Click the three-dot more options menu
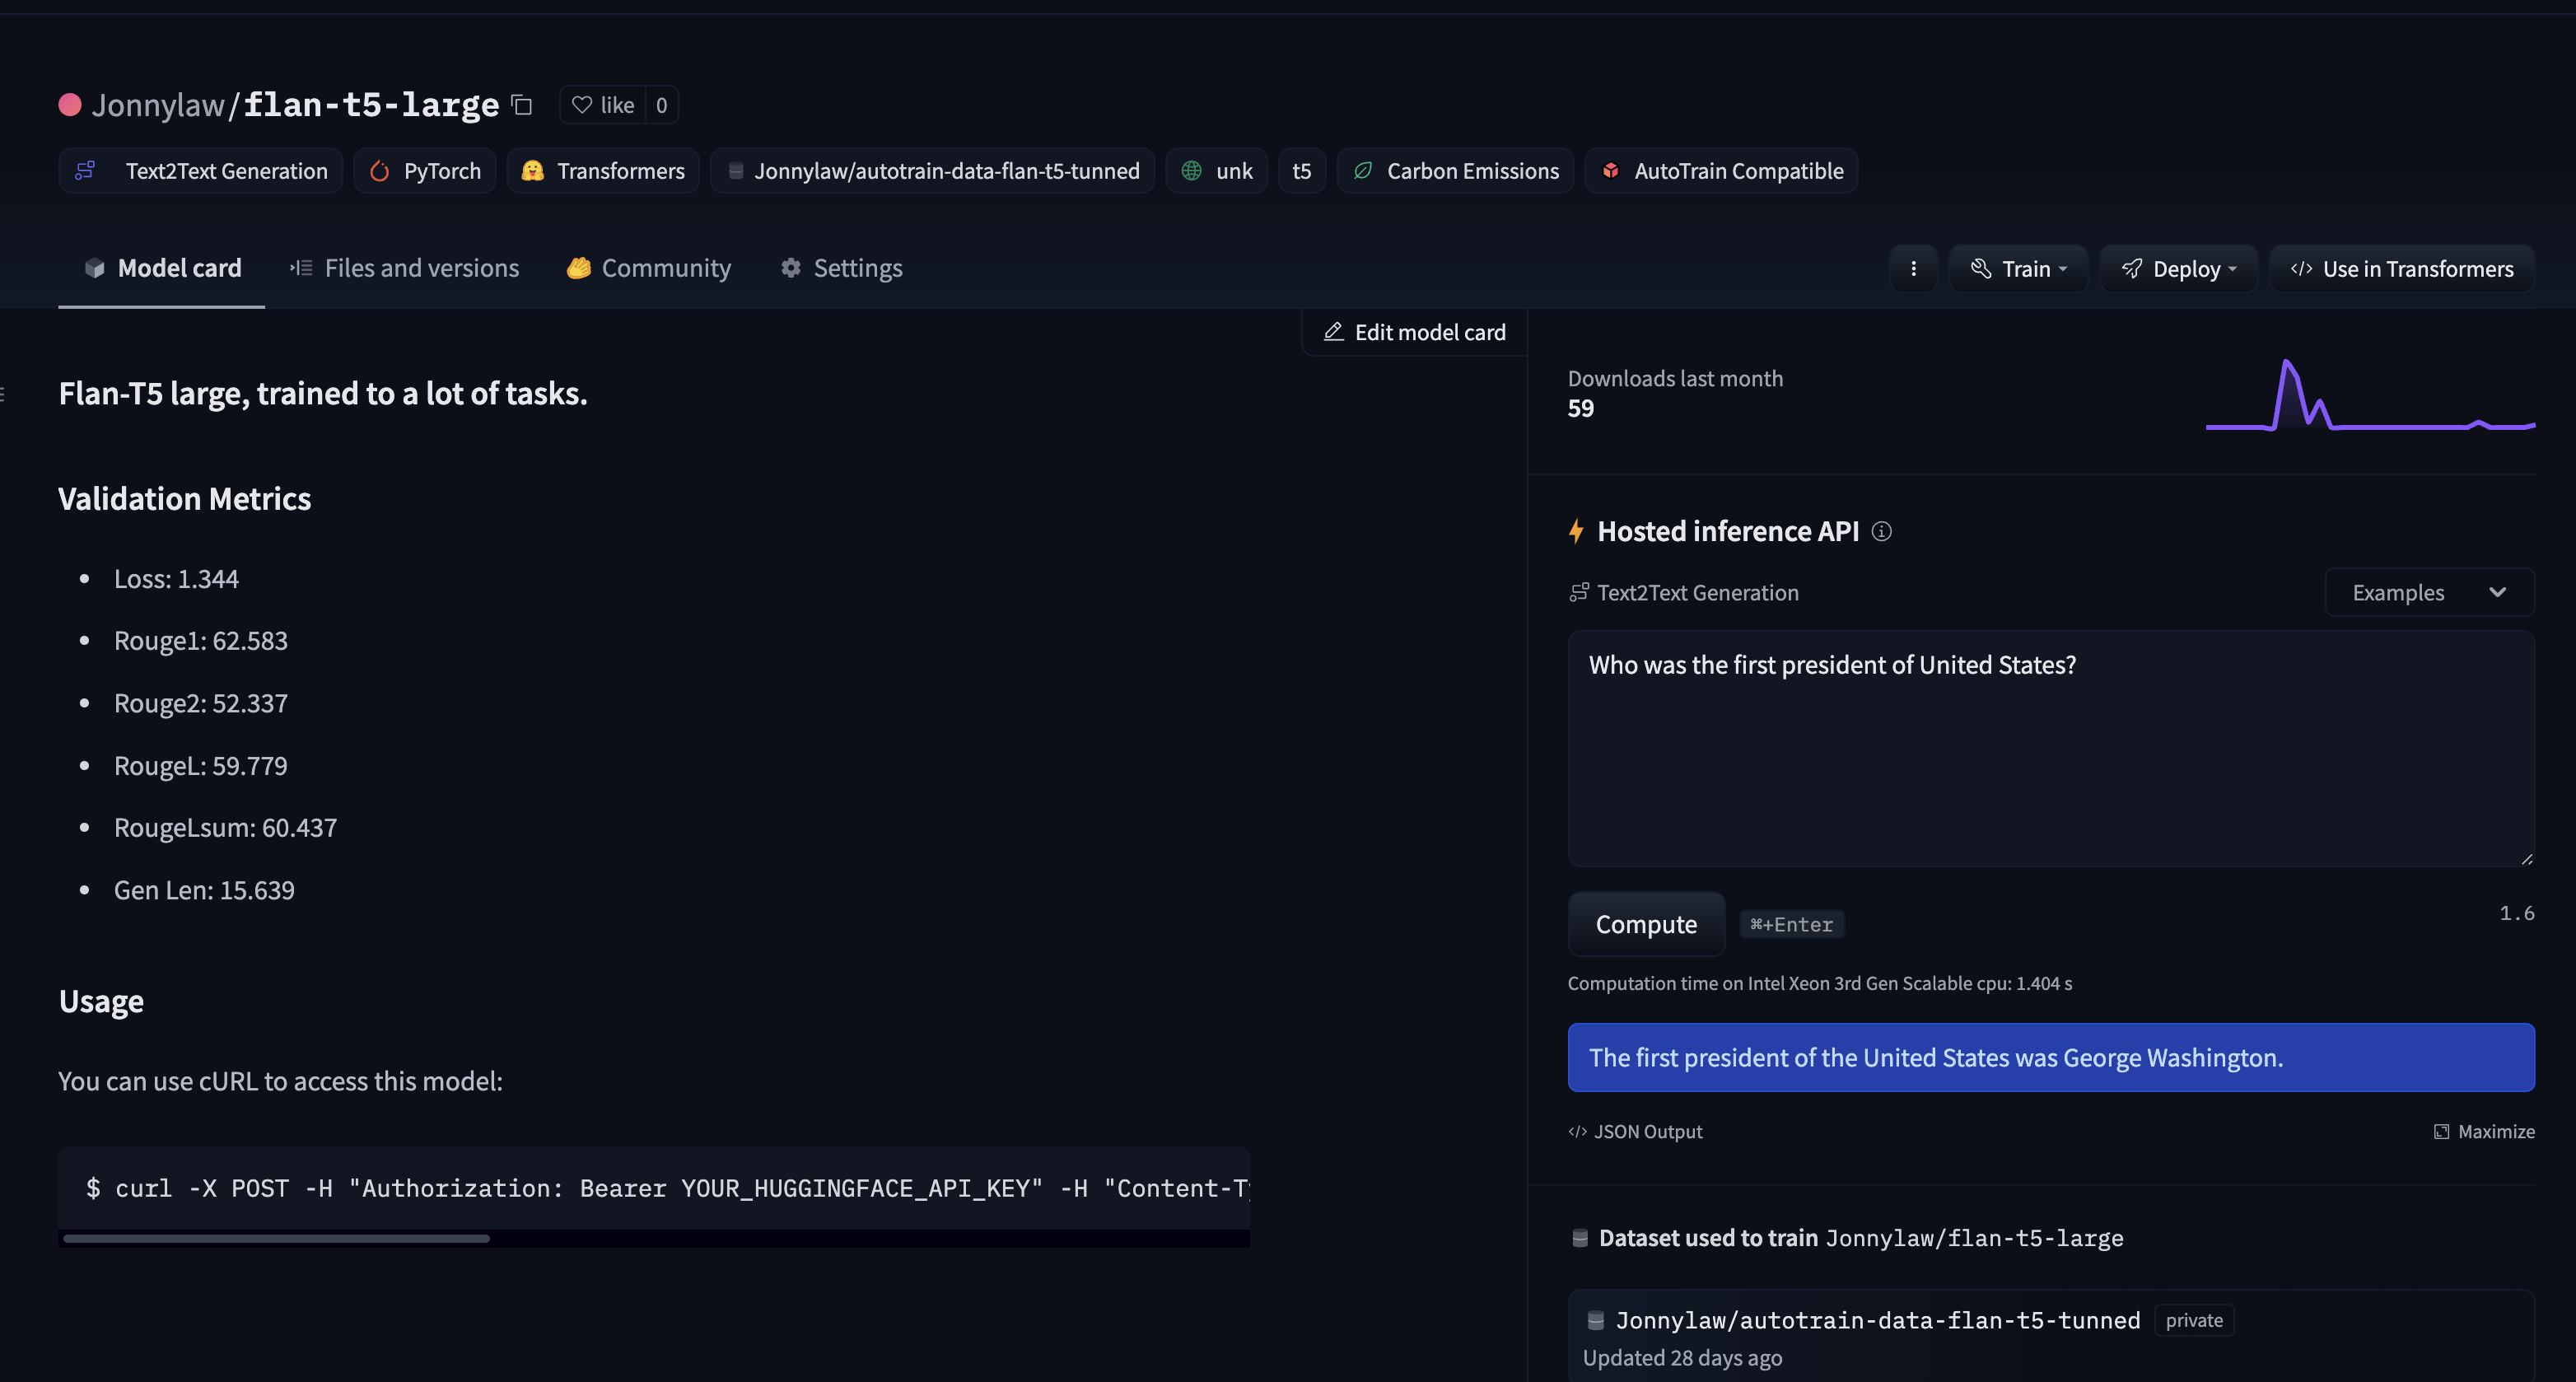 coord(1911,269)
